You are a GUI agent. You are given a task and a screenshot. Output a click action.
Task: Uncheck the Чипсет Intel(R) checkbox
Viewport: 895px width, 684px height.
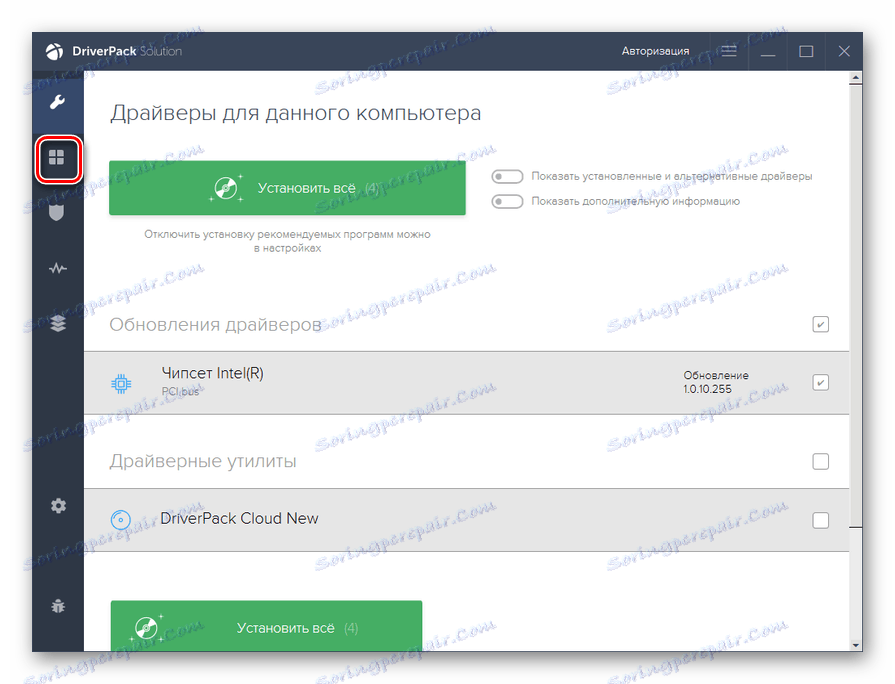[821, 383]
